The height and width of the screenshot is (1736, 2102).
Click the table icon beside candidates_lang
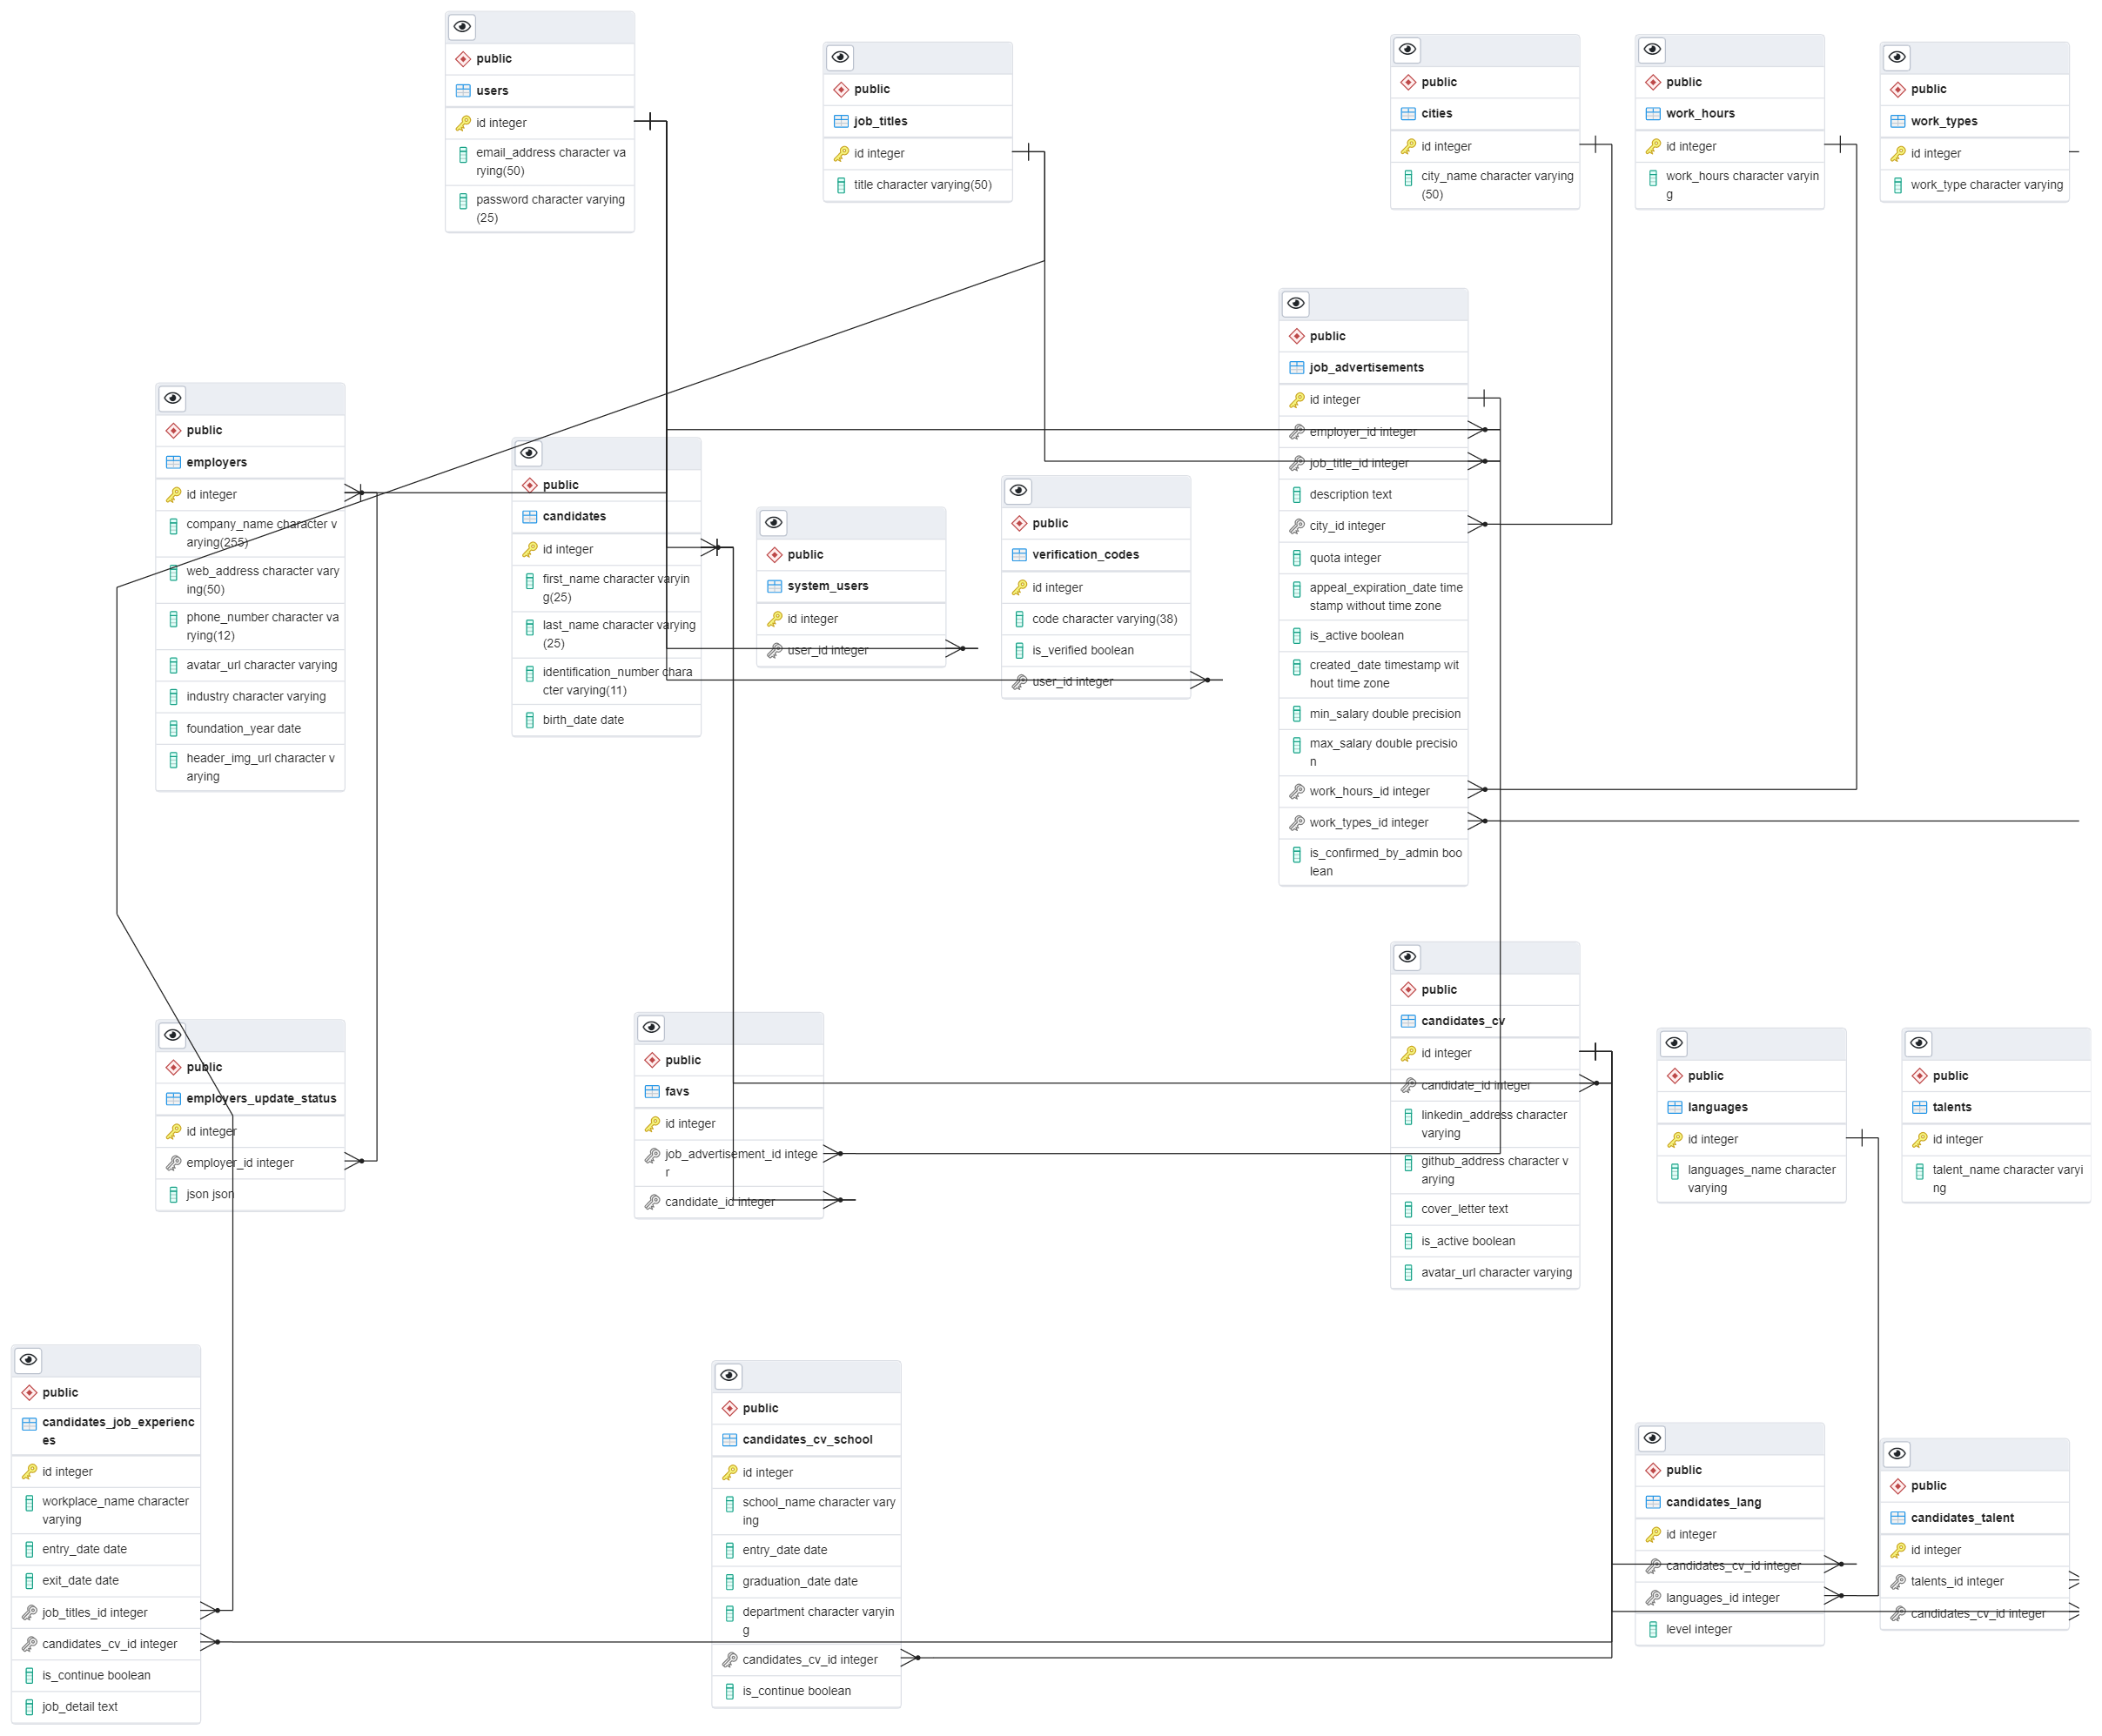[x=1655, y=1501]
